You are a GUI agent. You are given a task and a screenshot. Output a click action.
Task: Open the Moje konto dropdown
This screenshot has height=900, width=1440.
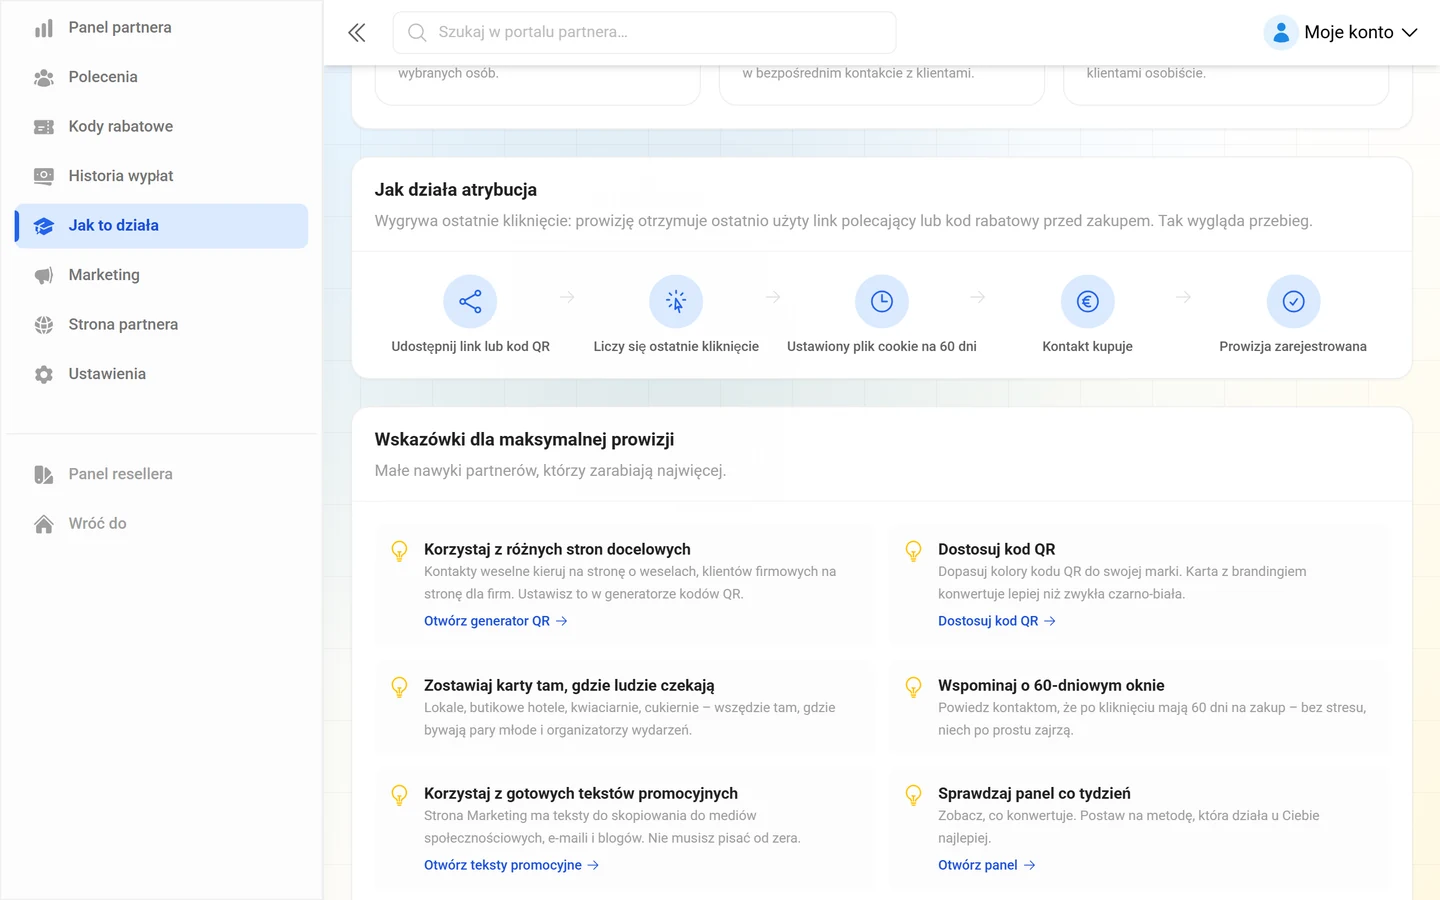(1341, 32)
